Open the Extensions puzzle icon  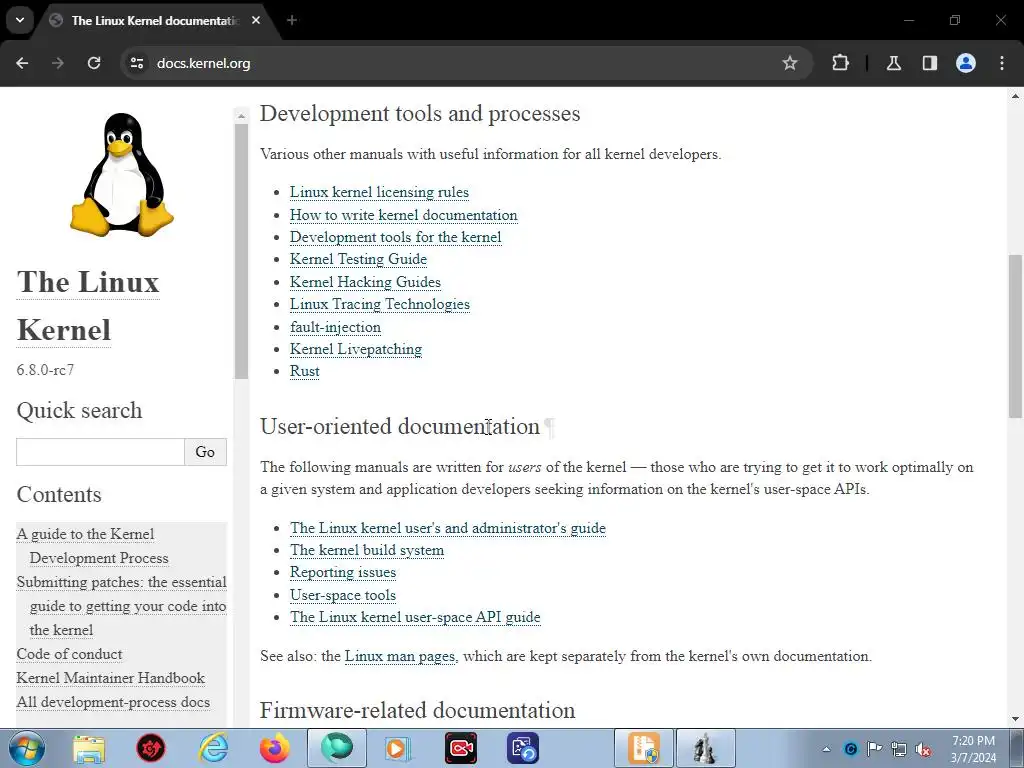(x=840, y=63)
